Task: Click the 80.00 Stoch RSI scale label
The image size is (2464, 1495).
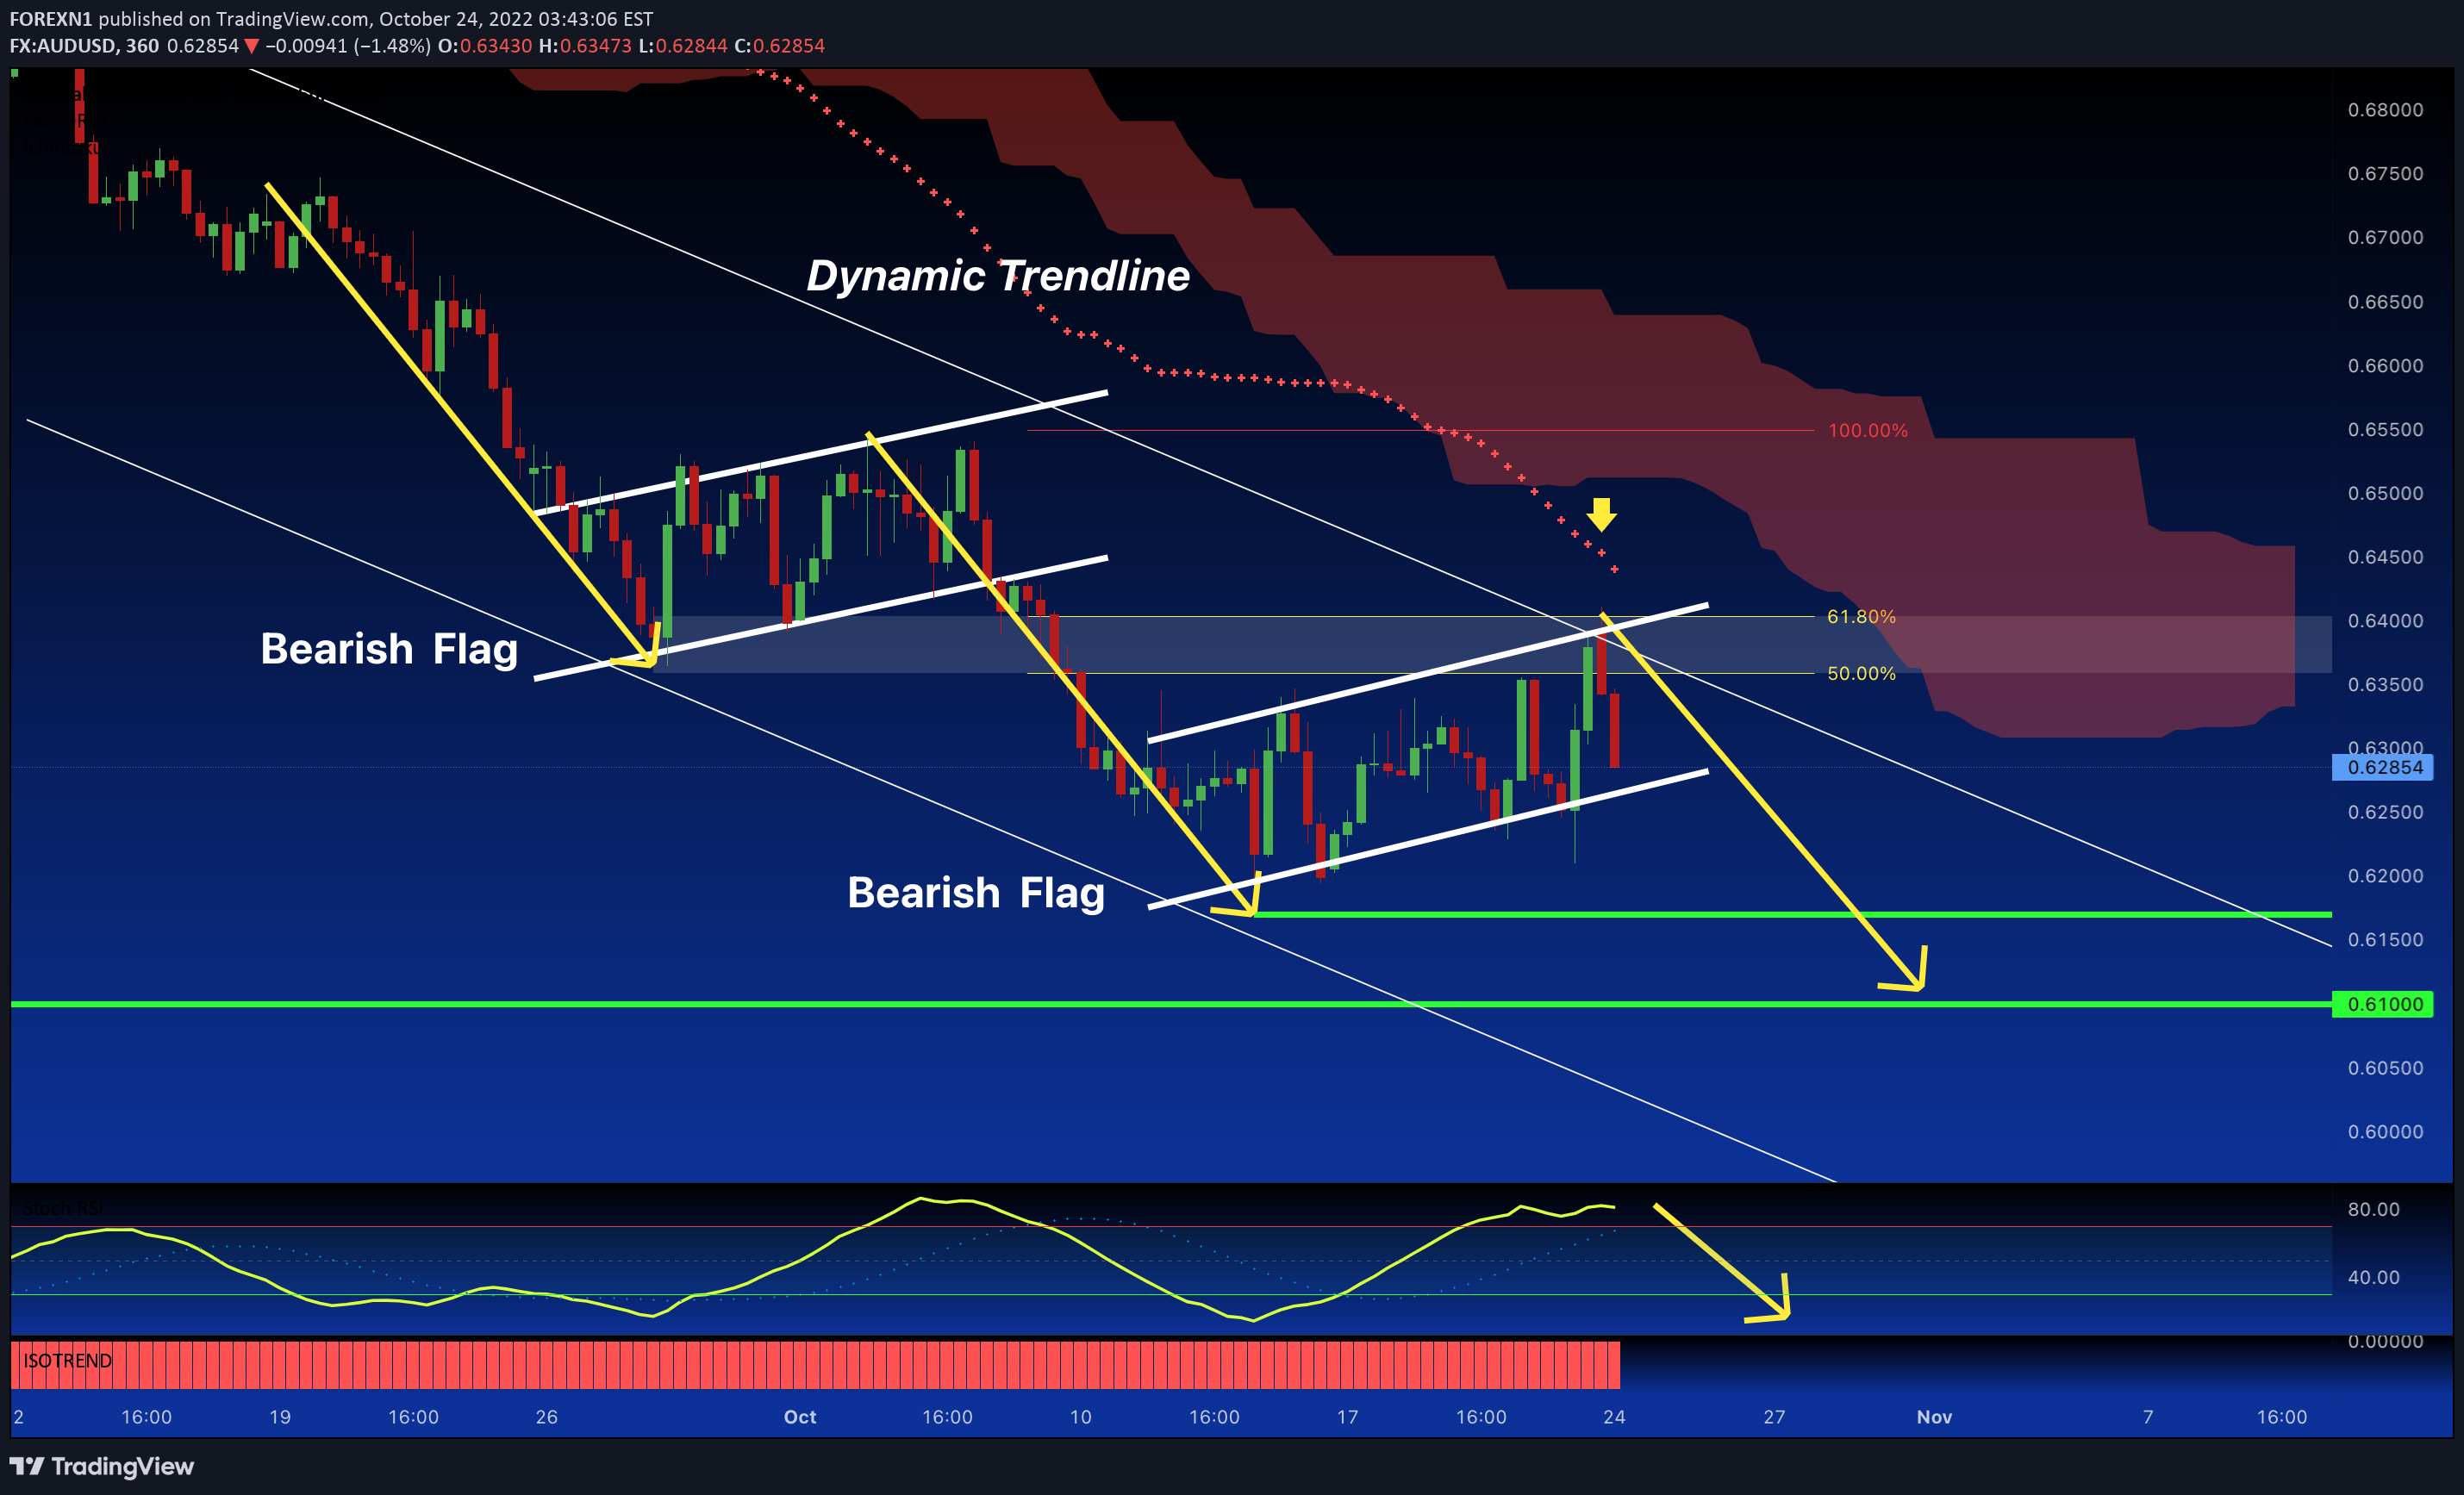Action: (x=2373, y=1210)
